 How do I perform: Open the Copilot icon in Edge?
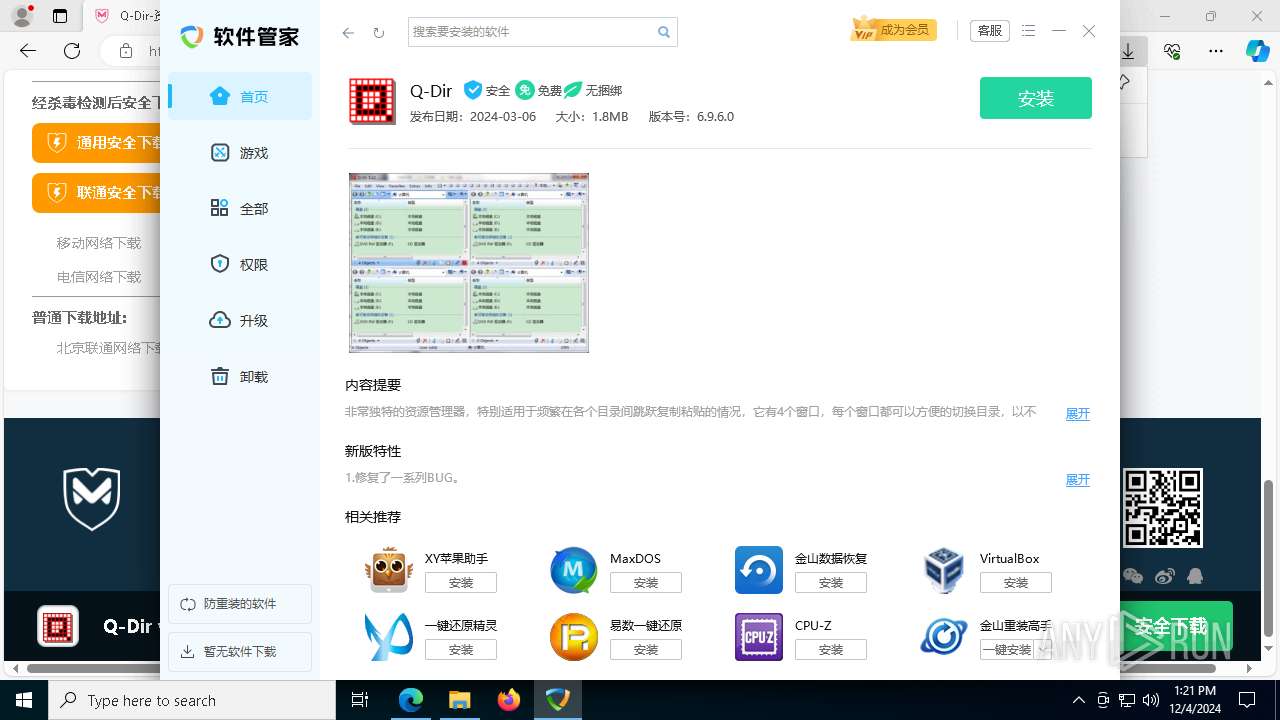point(1257,51)
